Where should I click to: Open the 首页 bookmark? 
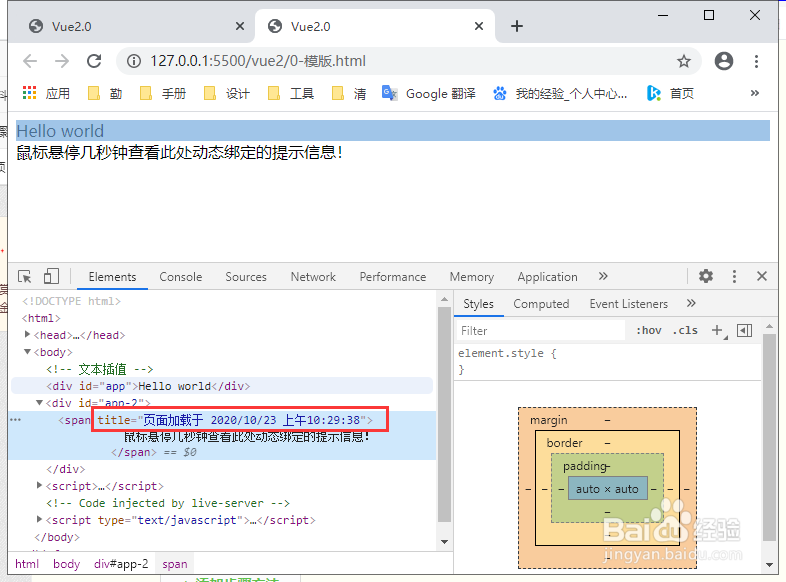pos(671,93)
